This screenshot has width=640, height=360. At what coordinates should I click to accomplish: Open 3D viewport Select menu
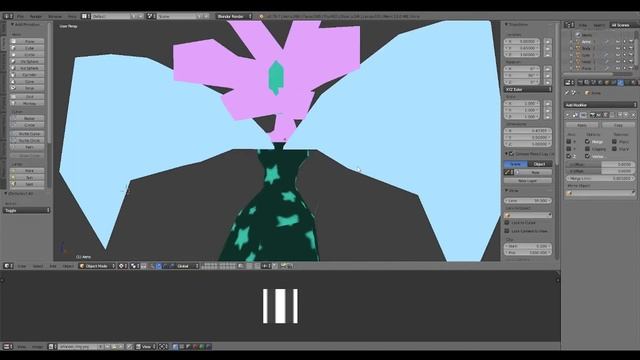click(x=38, y=266)
